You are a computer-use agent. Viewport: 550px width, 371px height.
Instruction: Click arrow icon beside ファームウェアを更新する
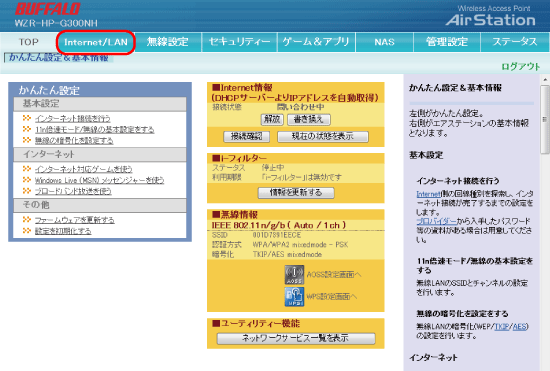[27, 220]
